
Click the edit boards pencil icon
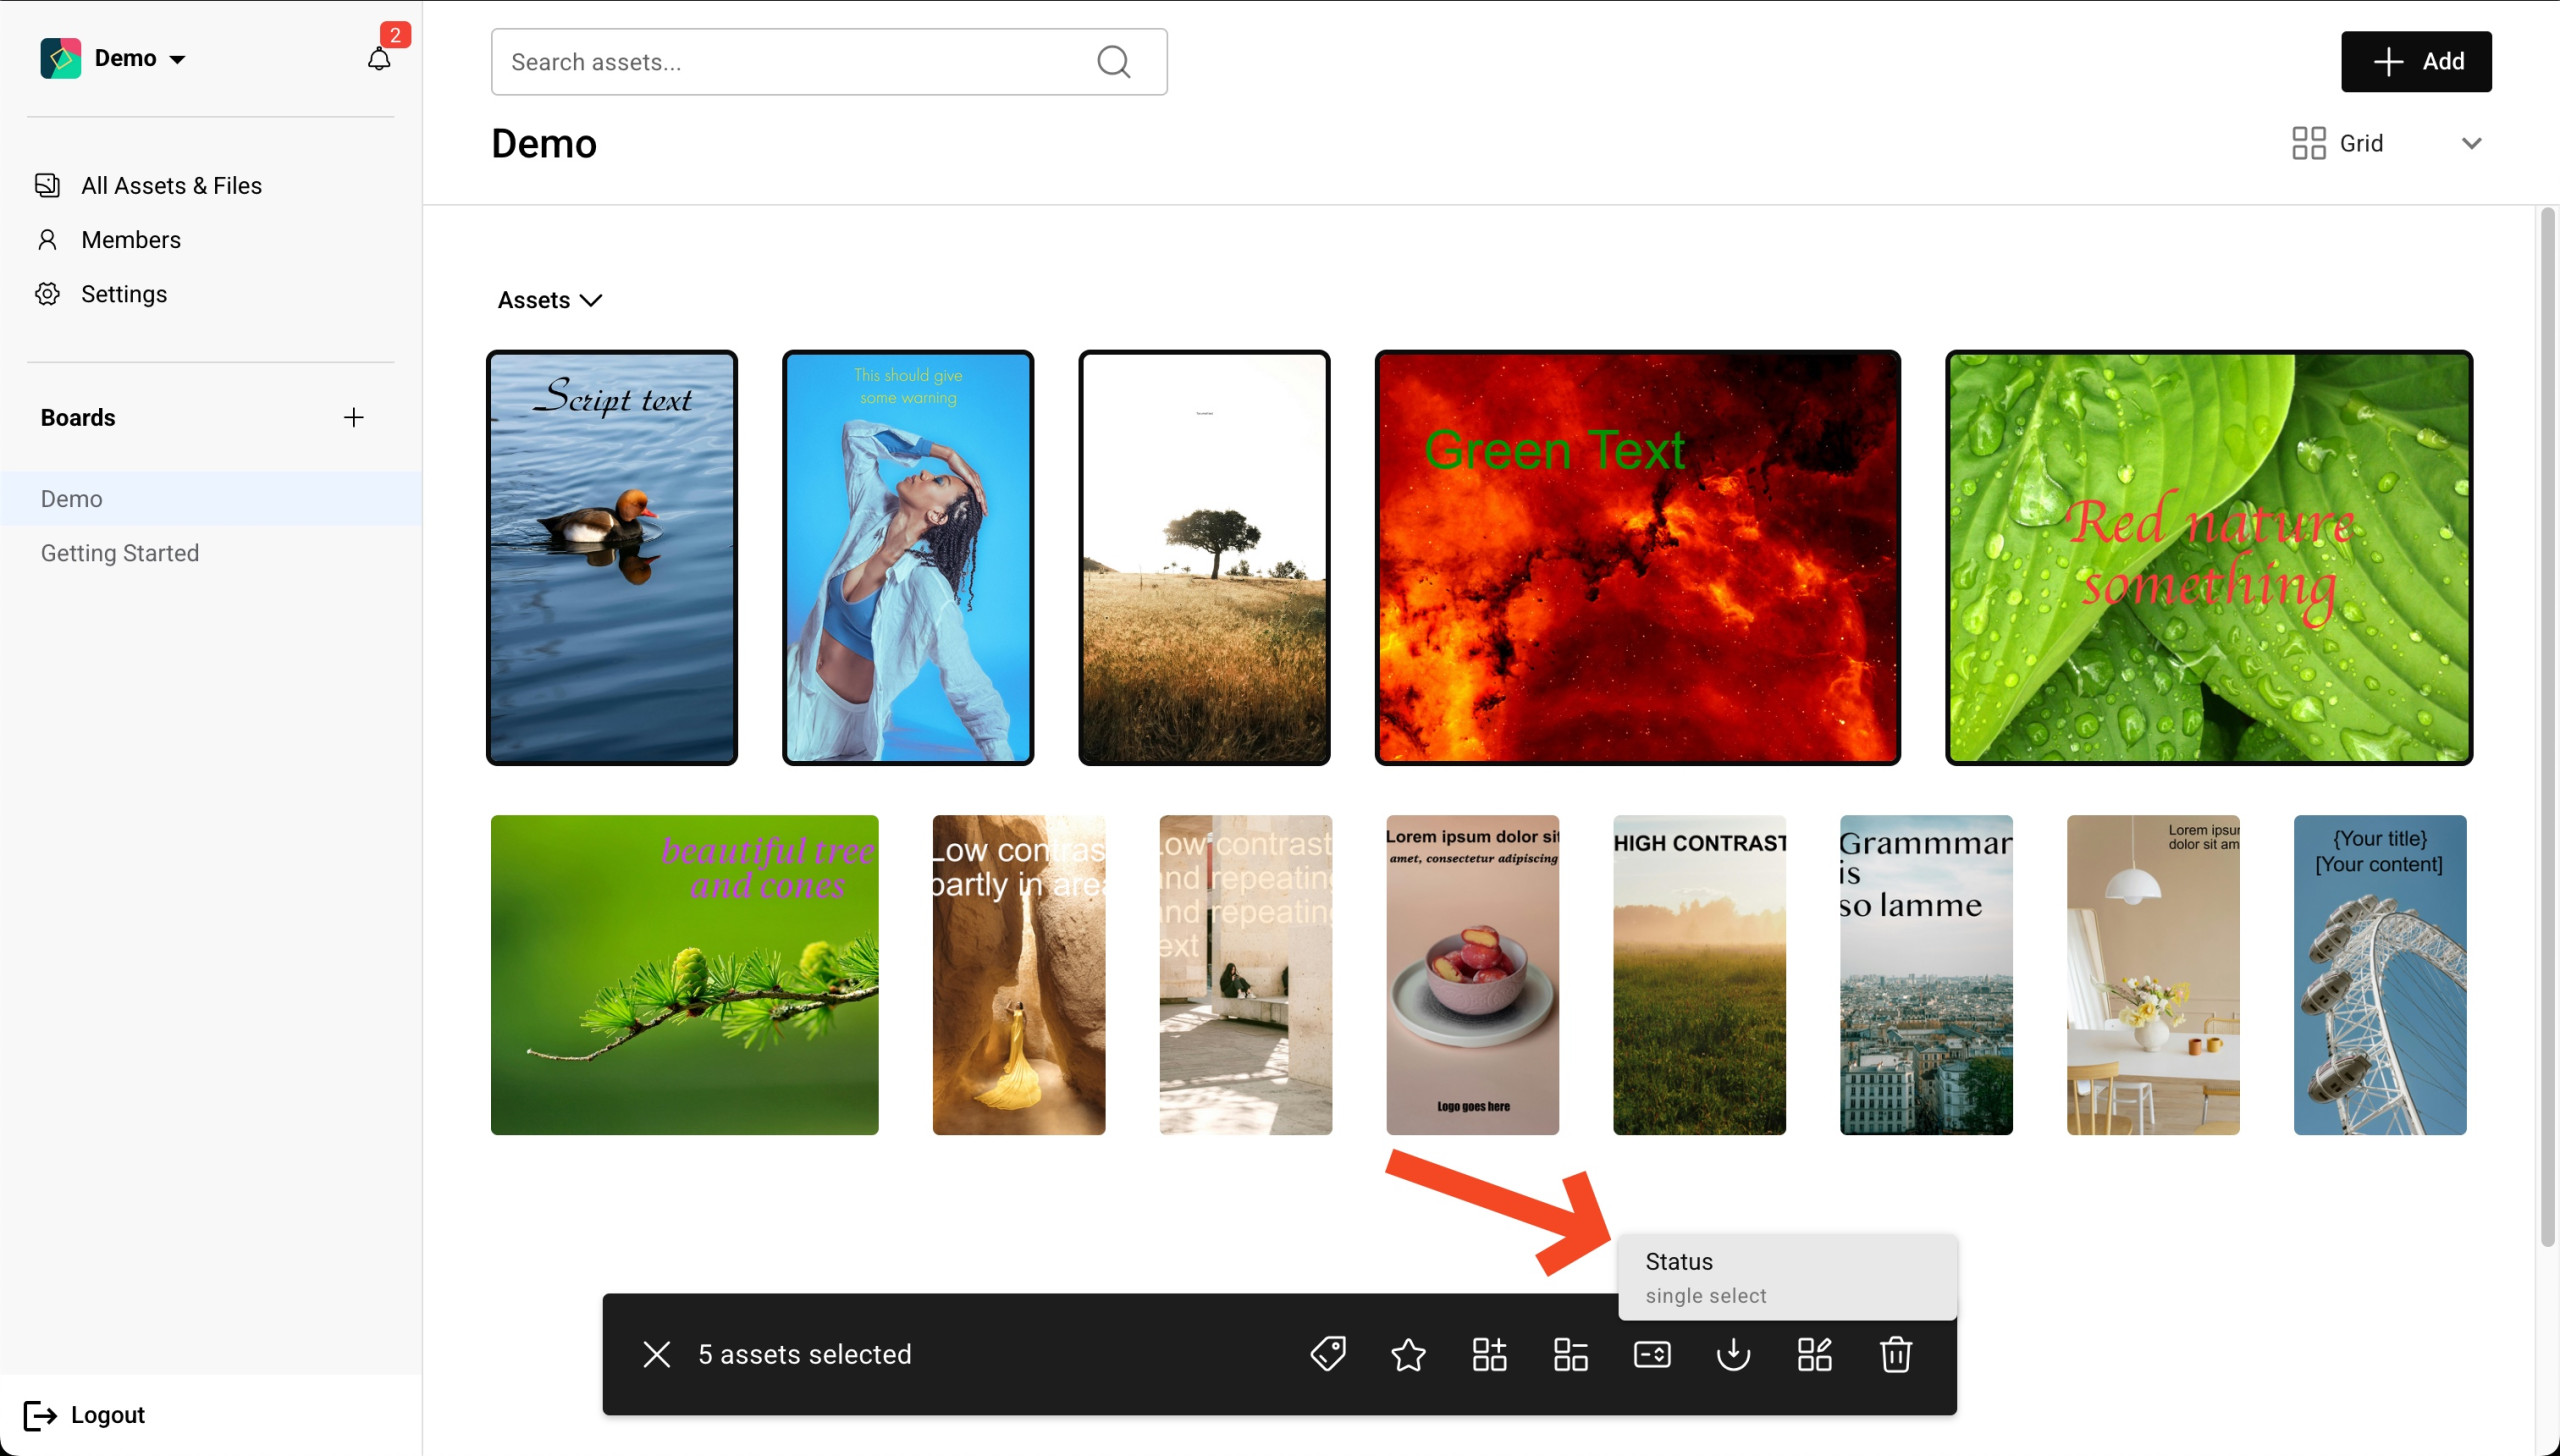click(x=1814, y=1354)
